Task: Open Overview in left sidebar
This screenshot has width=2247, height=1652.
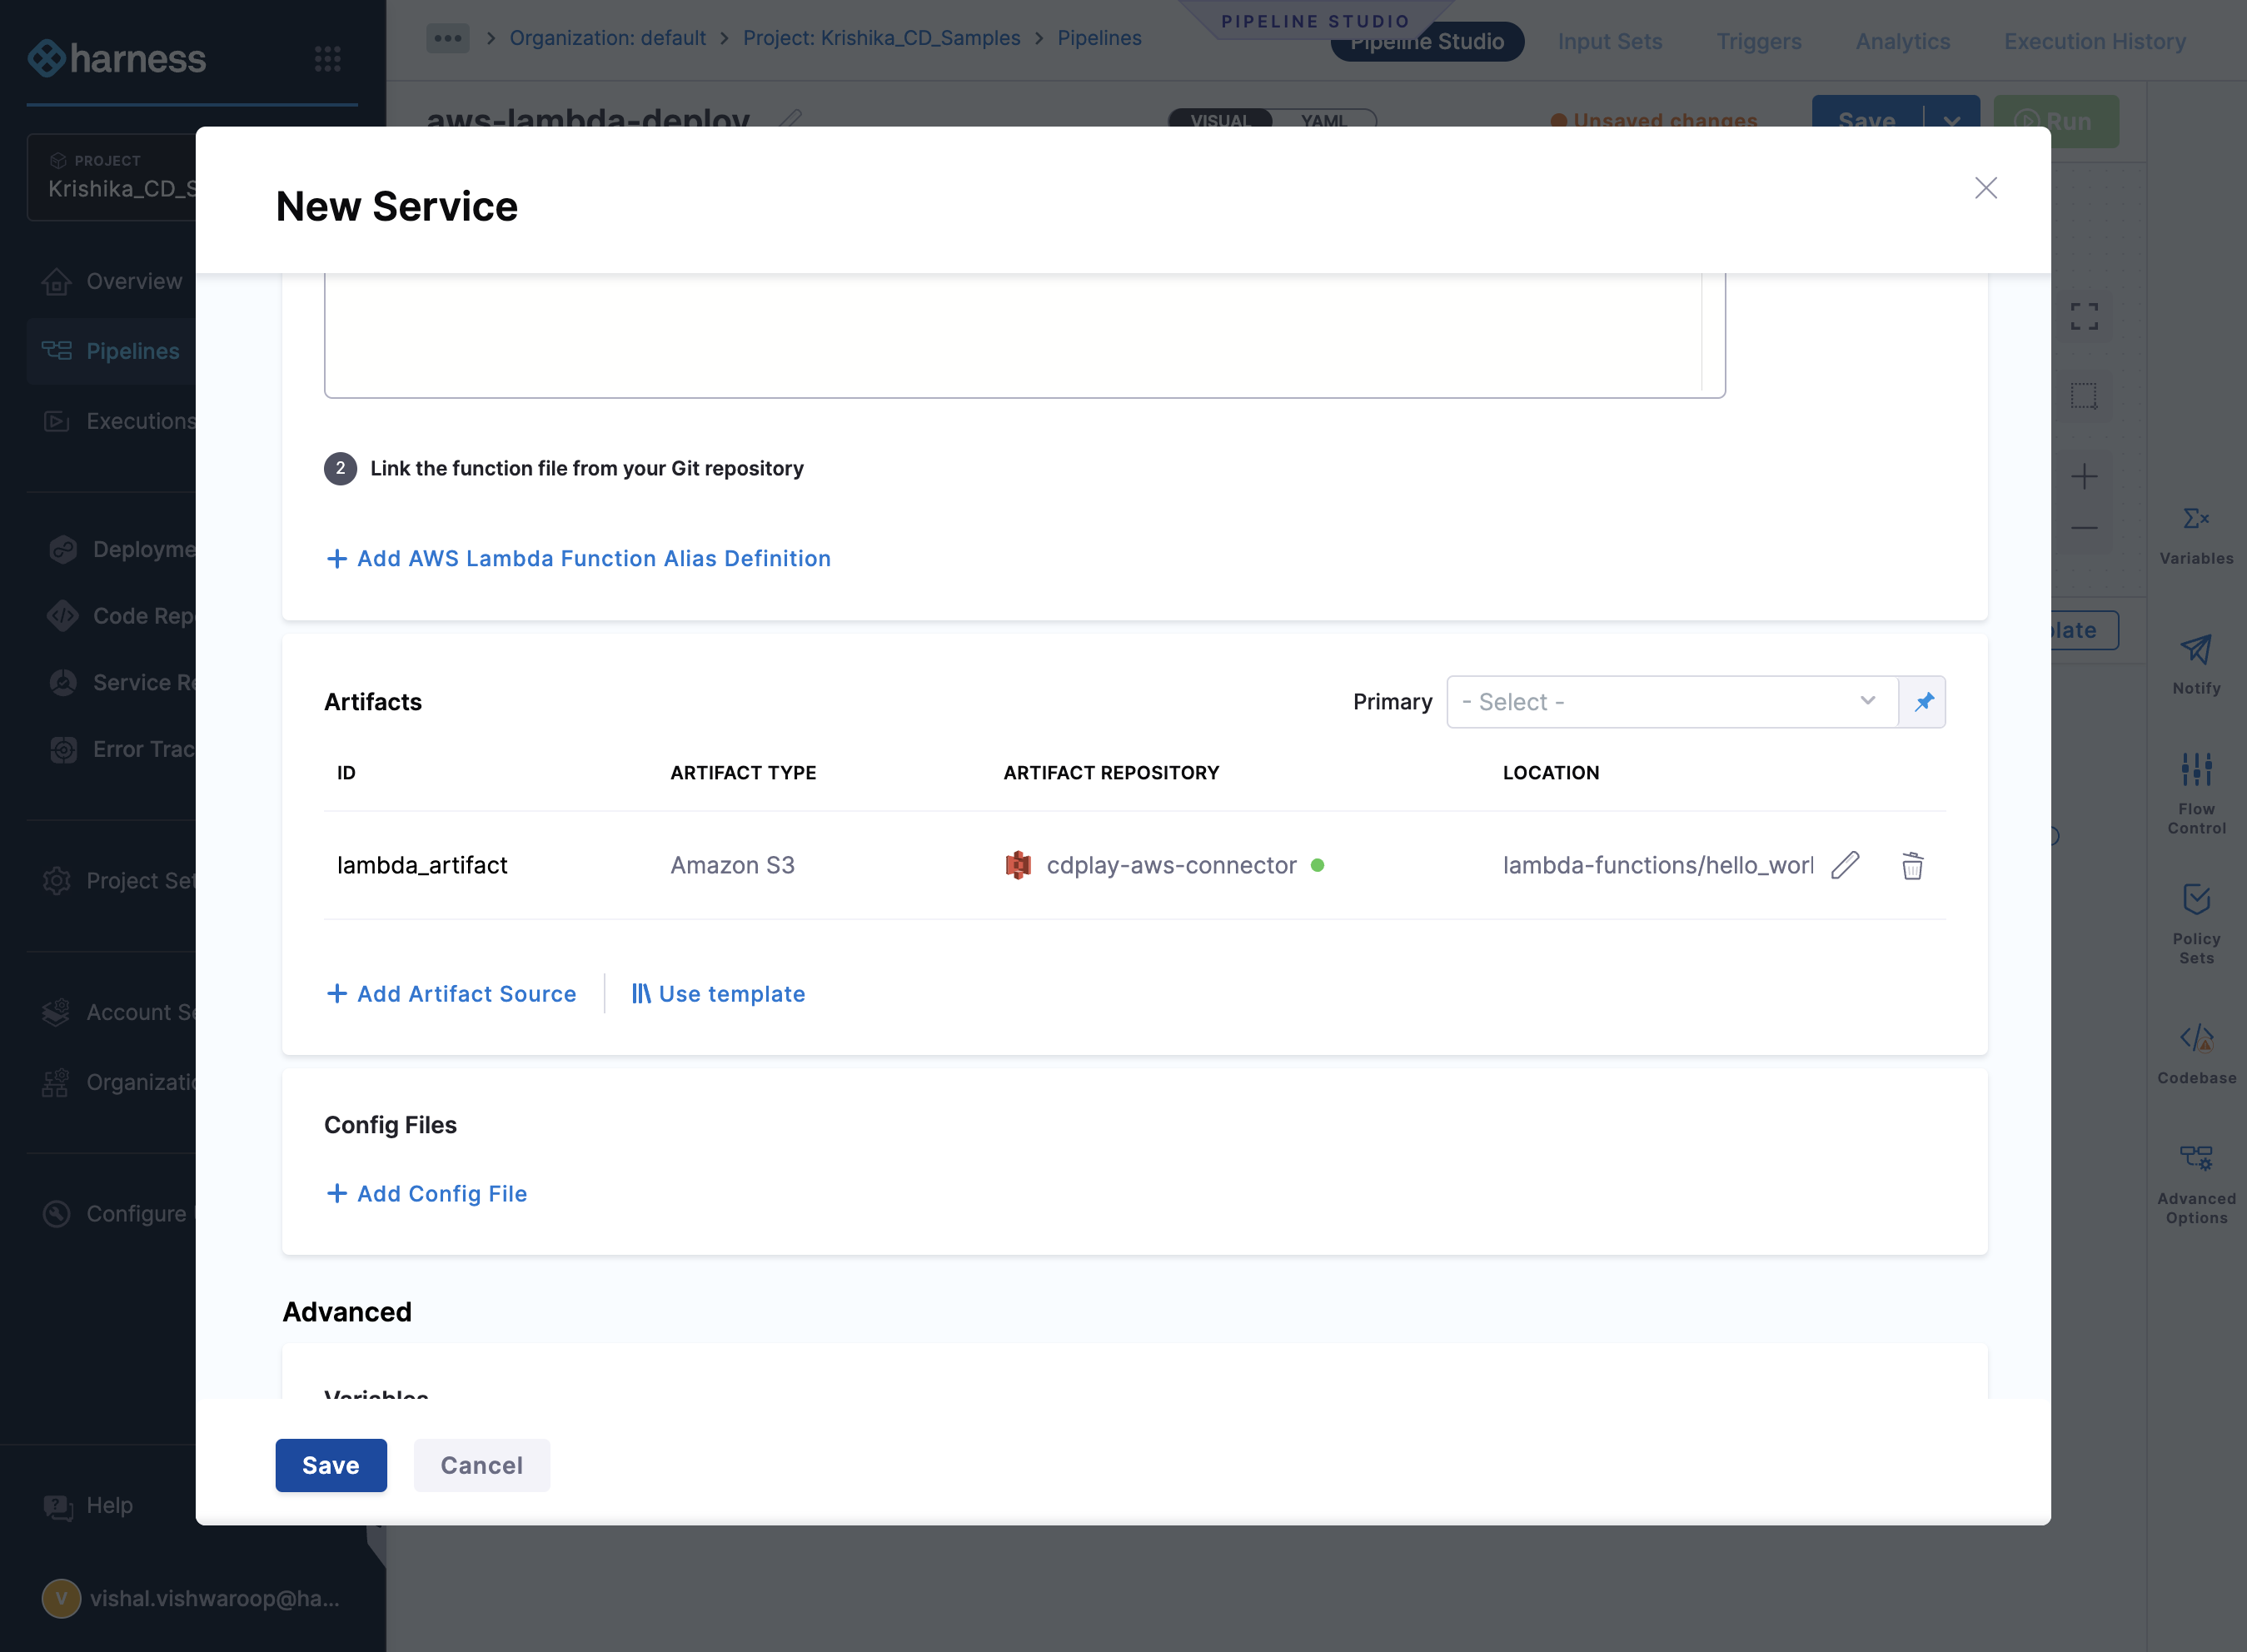Action: click(112, 281)
